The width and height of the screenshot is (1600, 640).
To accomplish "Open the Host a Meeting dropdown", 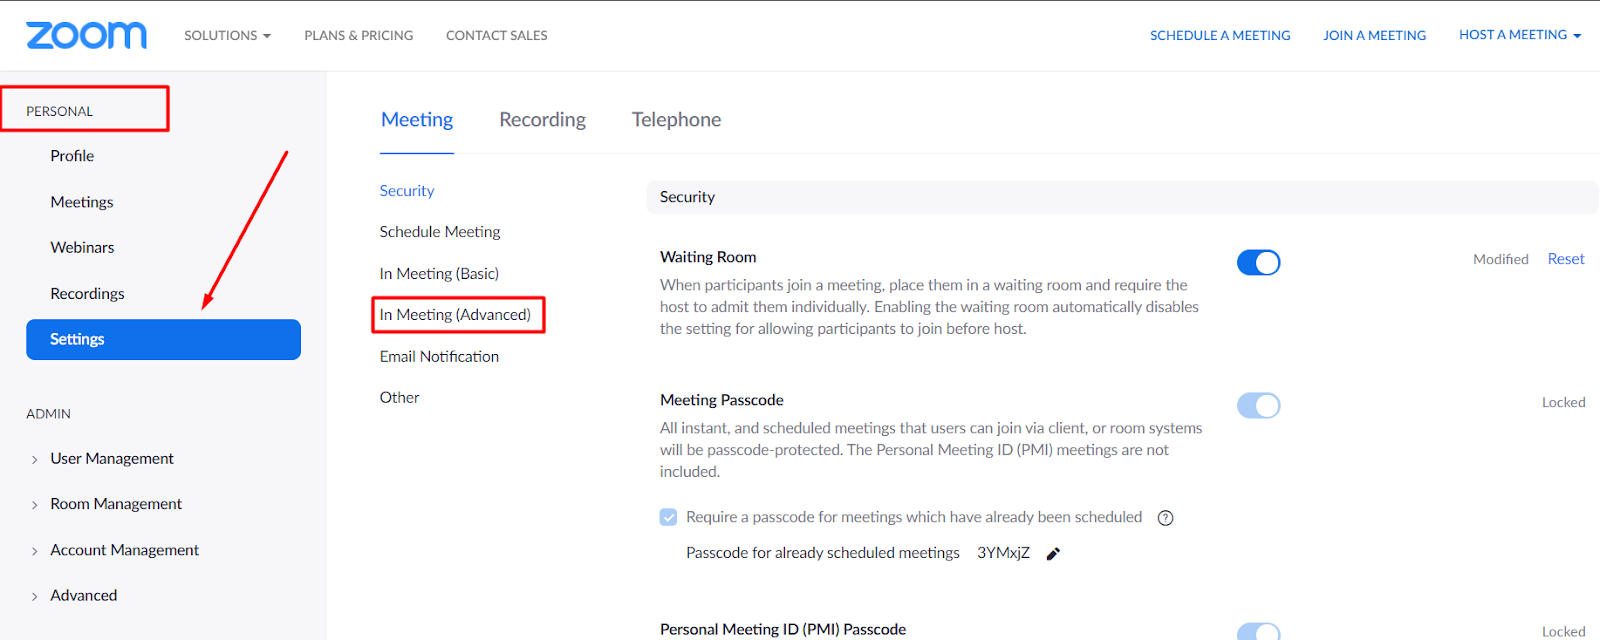I will tap(1520, 35).
